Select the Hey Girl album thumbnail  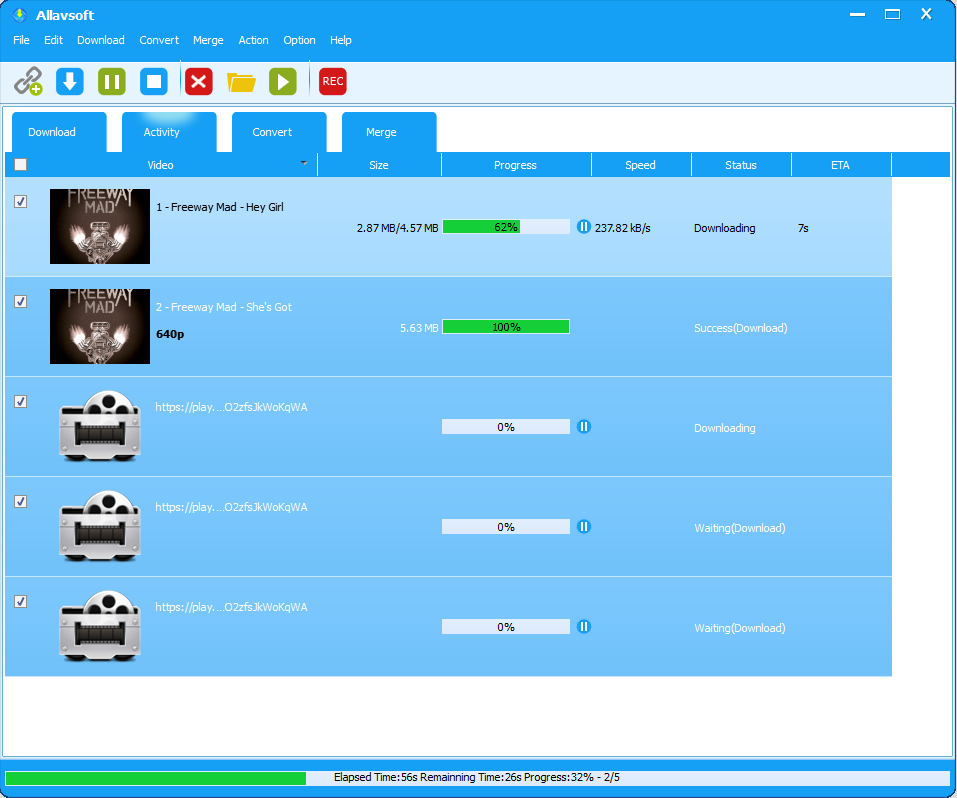[x=99, y=227]
